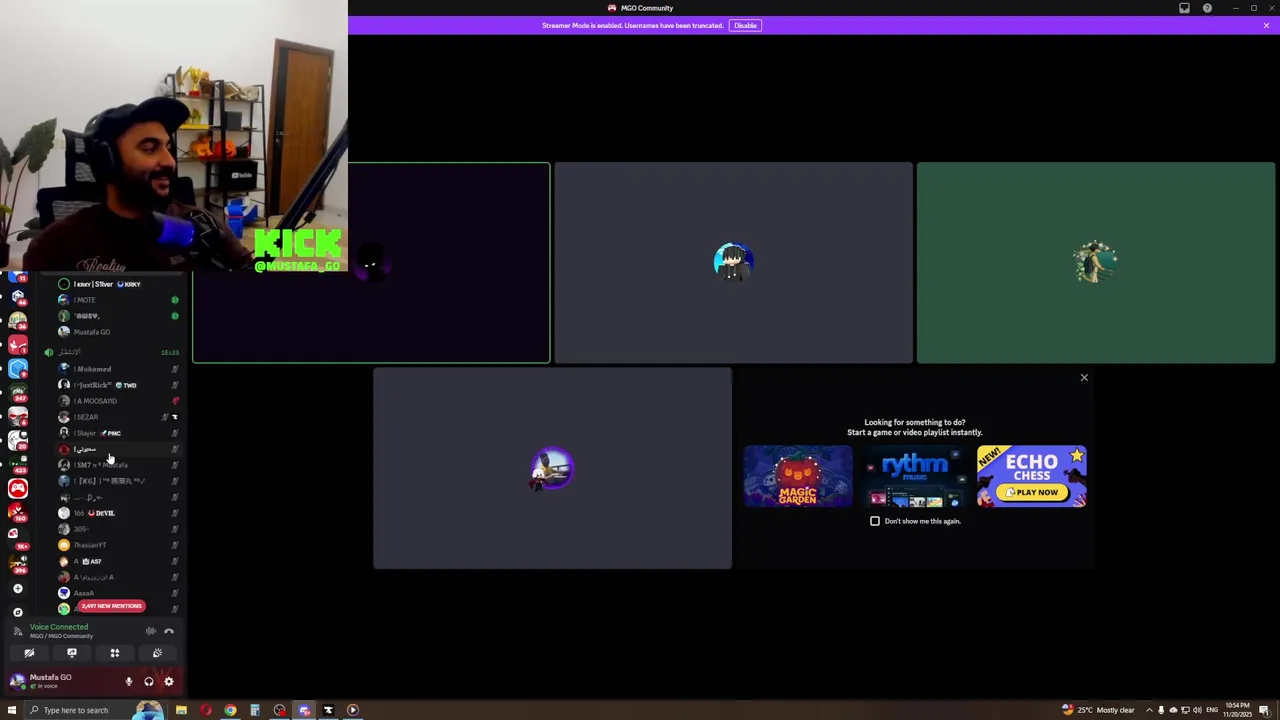The width and height of the screenshot is (1280, 720).
Task: Select the purple-glow avatar participant tile
Action: click(x=552, y=468)
